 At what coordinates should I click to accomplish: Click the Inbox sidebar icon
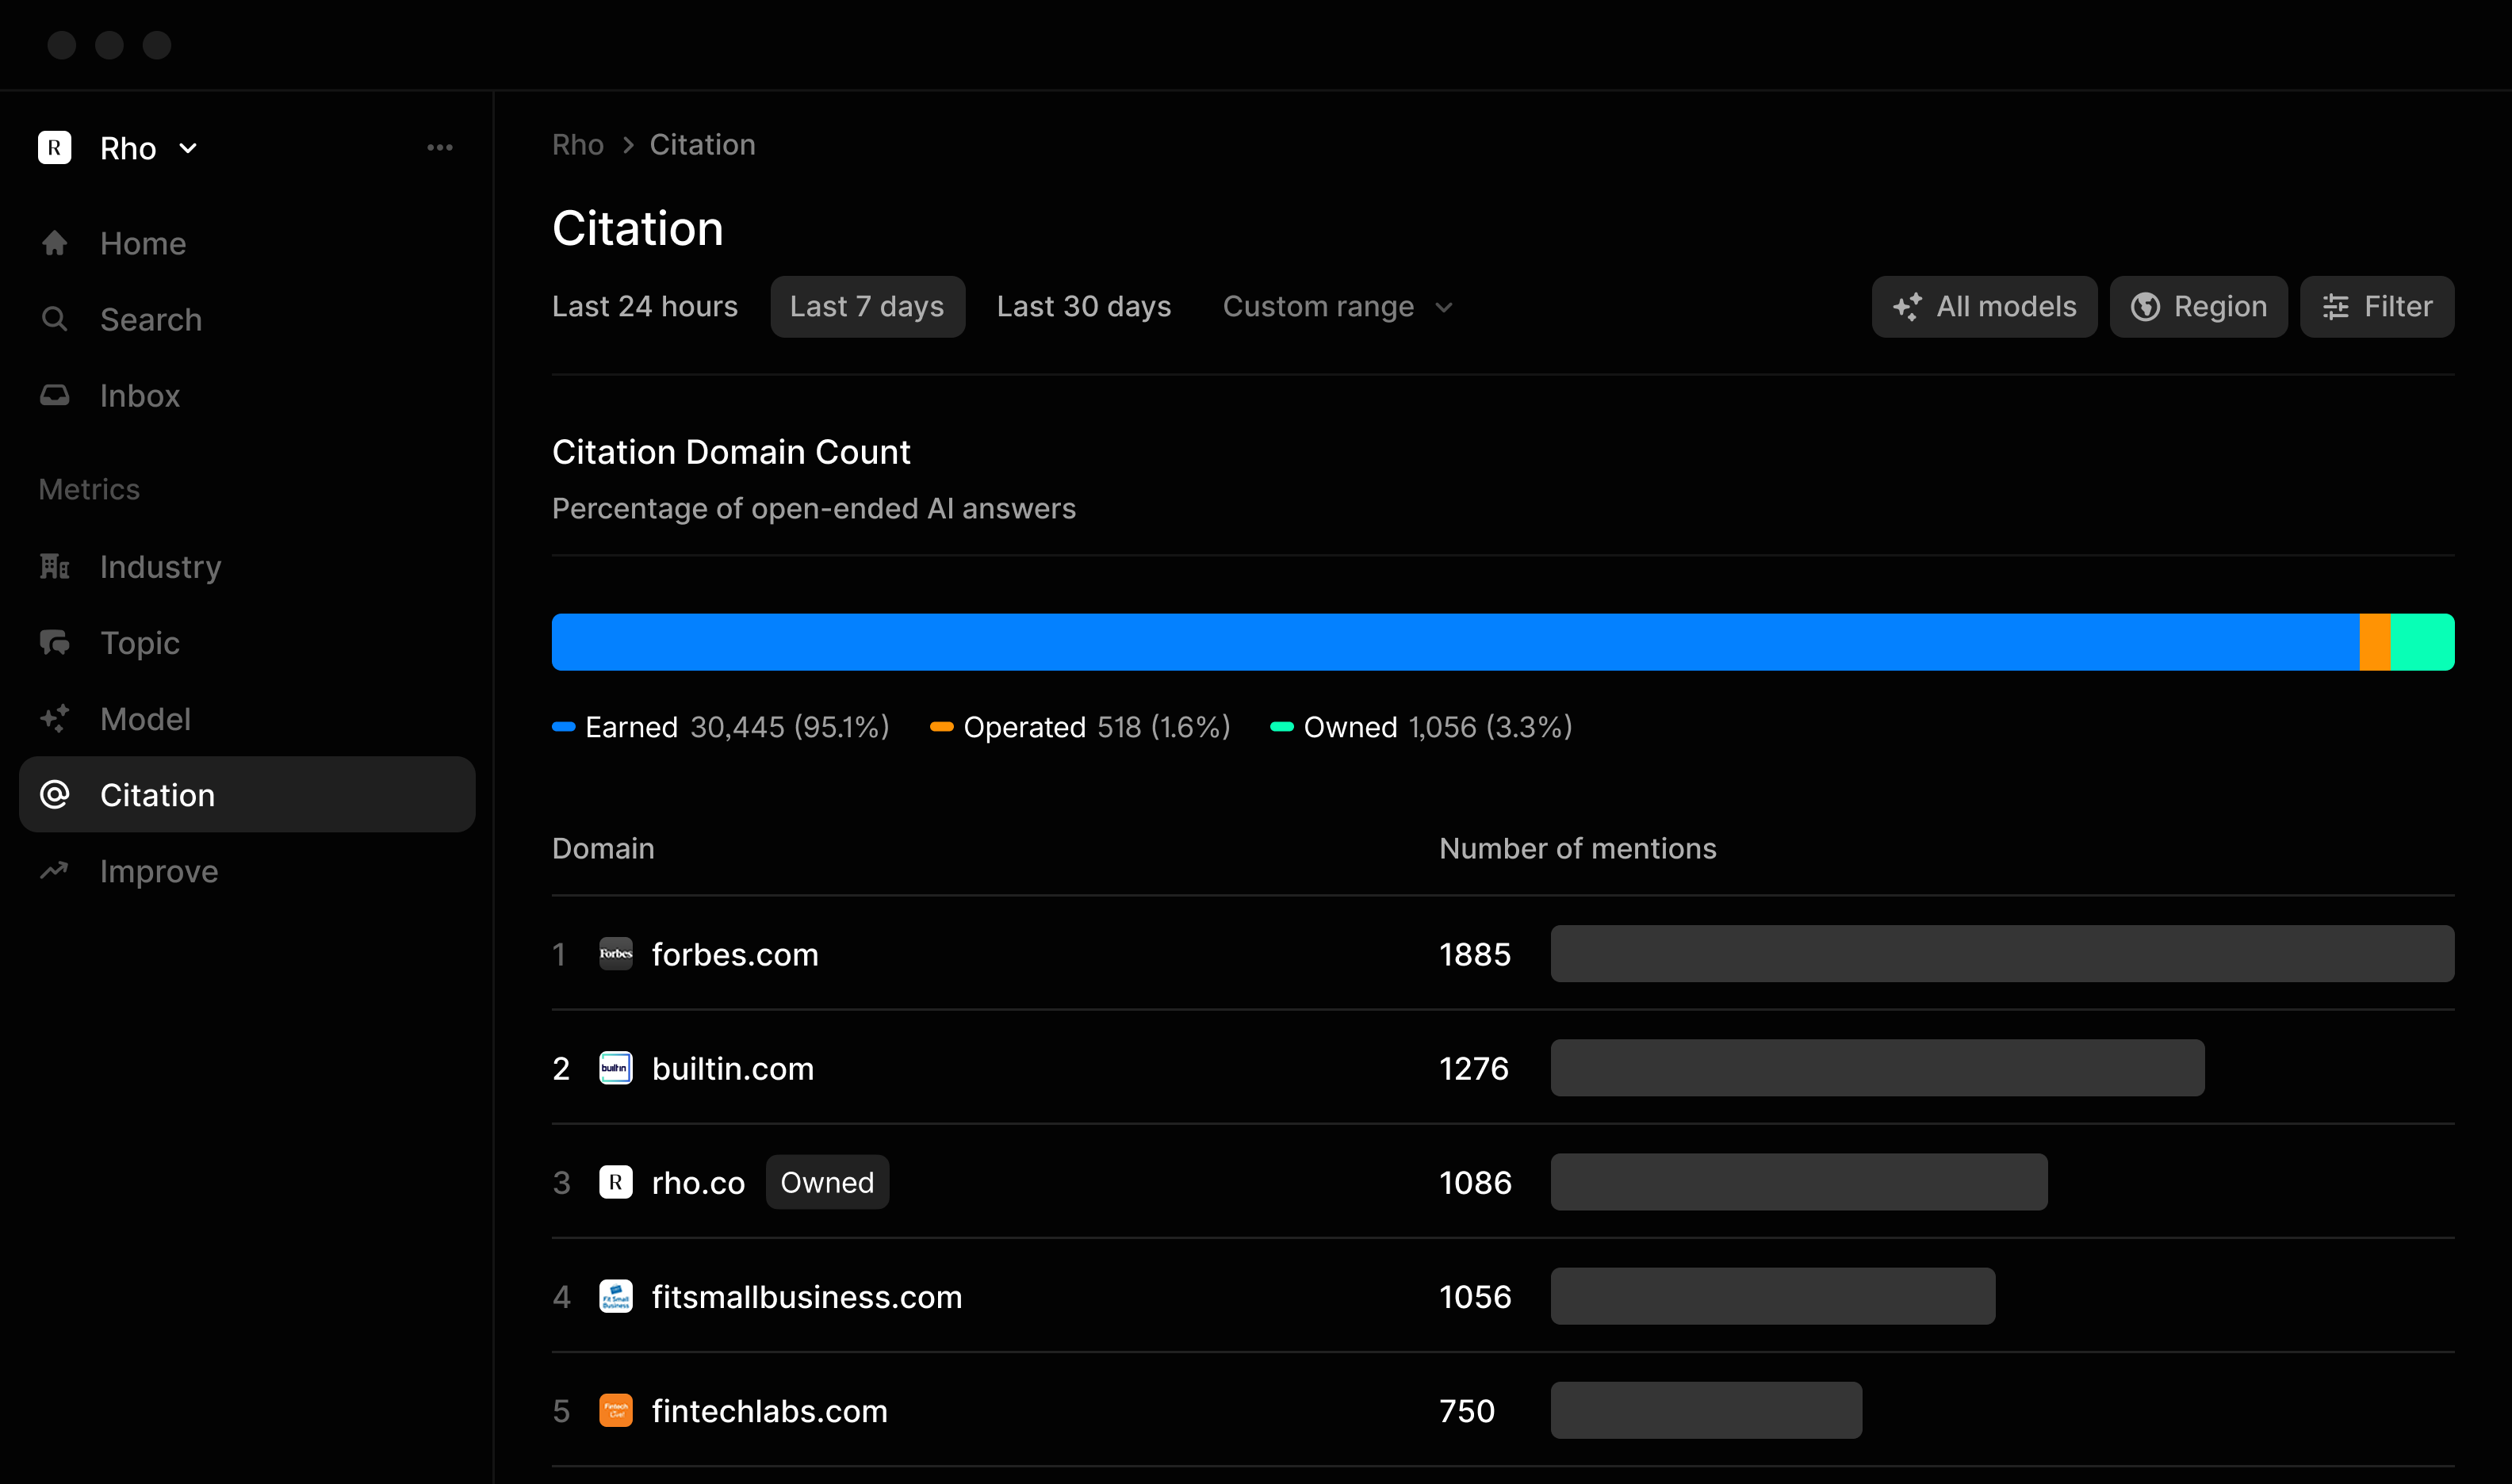(55, 396)
